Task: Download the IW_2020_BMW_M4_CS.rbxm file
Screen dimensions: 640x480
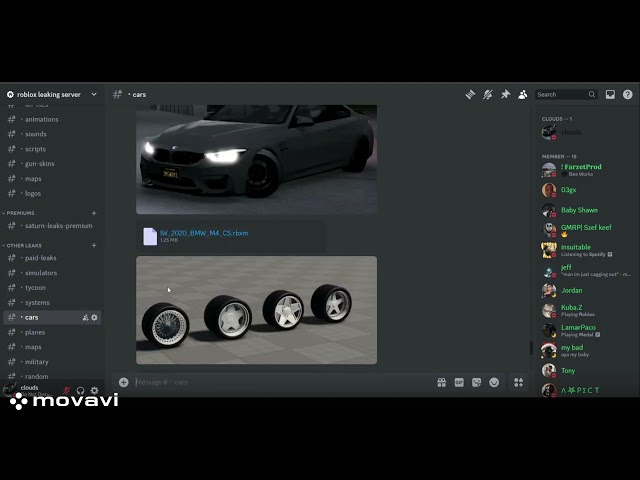Action: click(x=204, y=233)
